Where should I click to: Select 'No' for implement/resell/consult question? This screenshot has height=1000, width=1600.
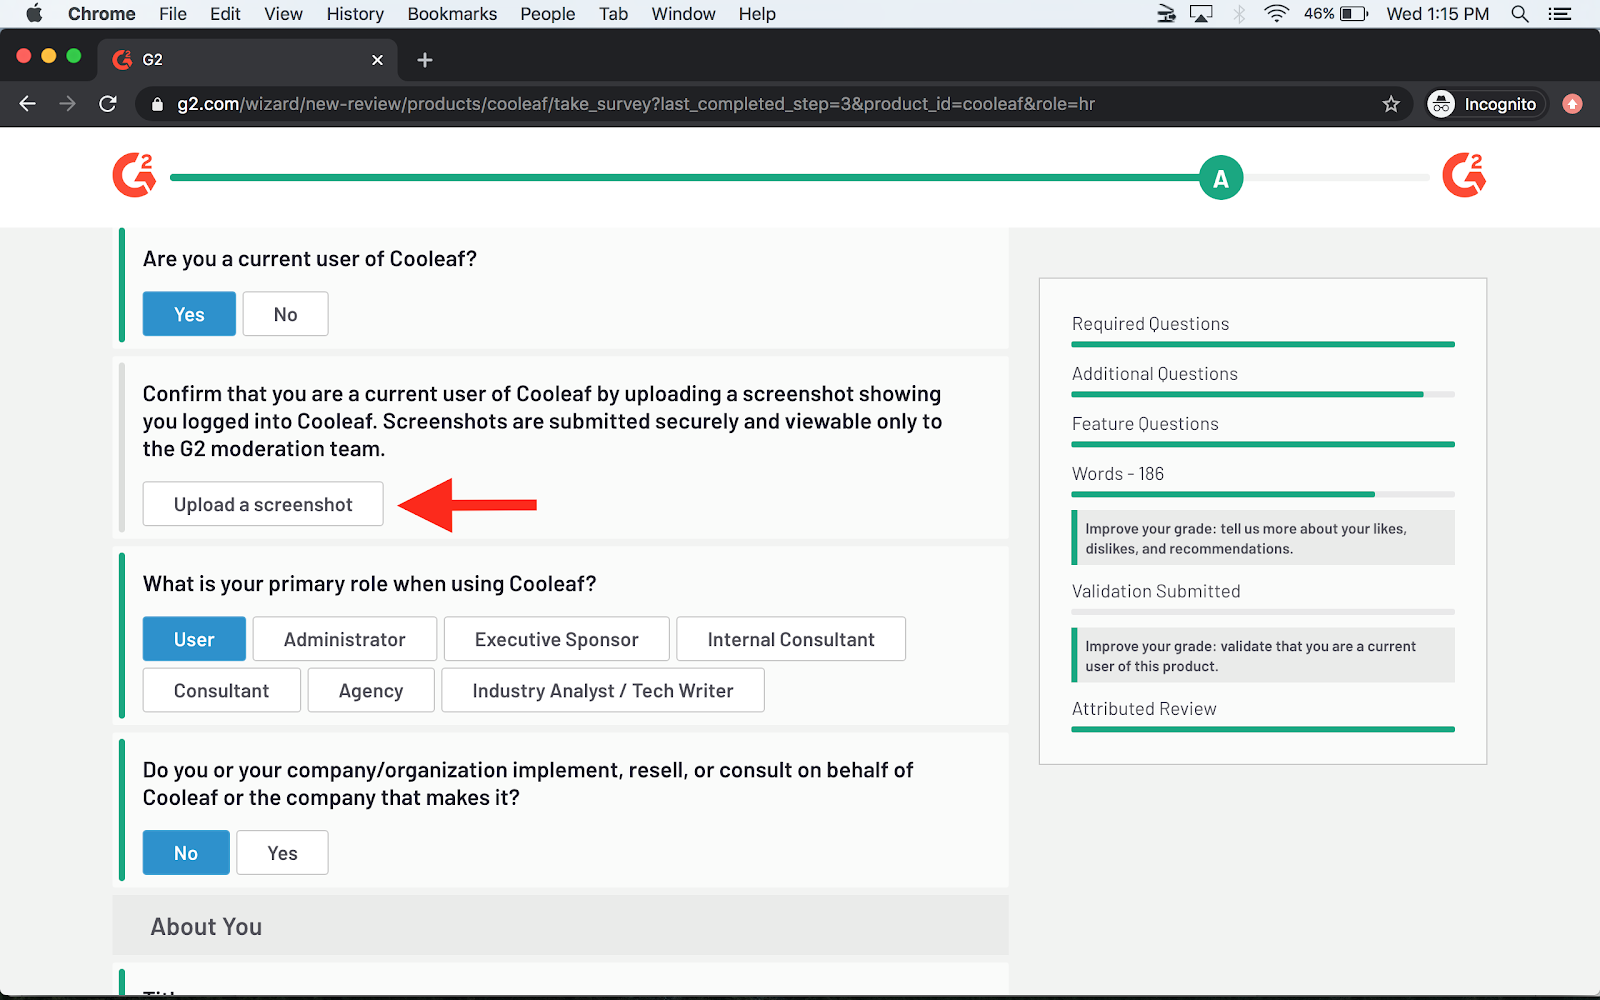tap(186, 853)
